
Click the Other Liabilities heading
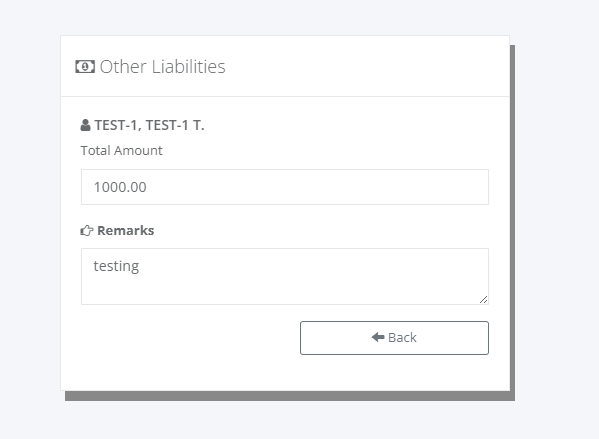[162, 67]
